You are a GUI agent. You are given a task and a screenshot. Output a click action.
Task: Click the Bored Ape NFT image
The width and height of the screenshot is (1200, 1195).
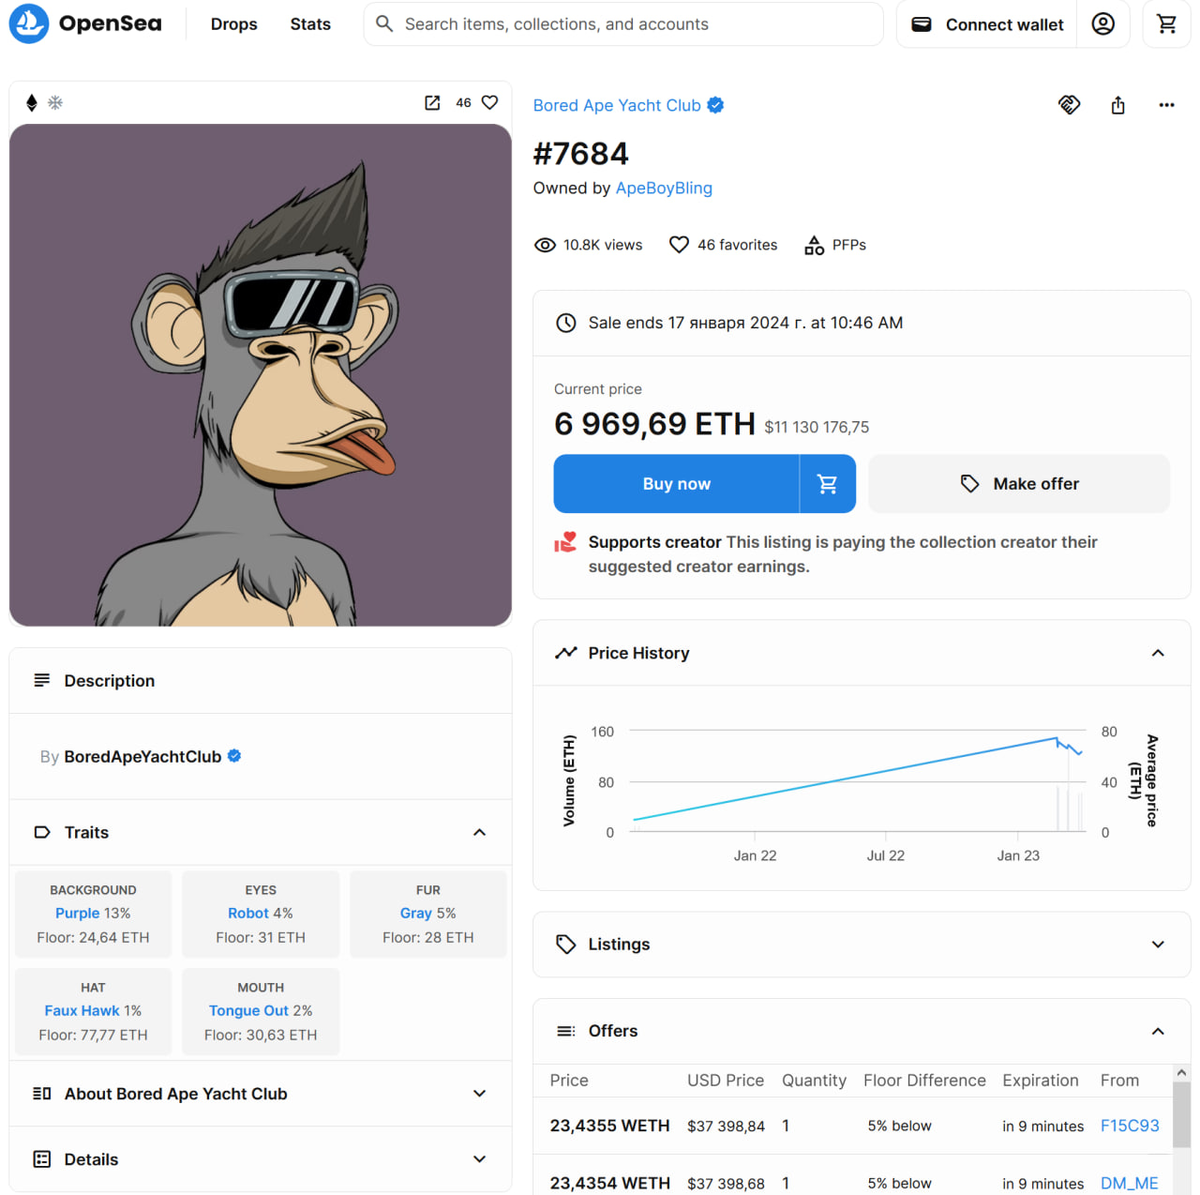(260, 375)
